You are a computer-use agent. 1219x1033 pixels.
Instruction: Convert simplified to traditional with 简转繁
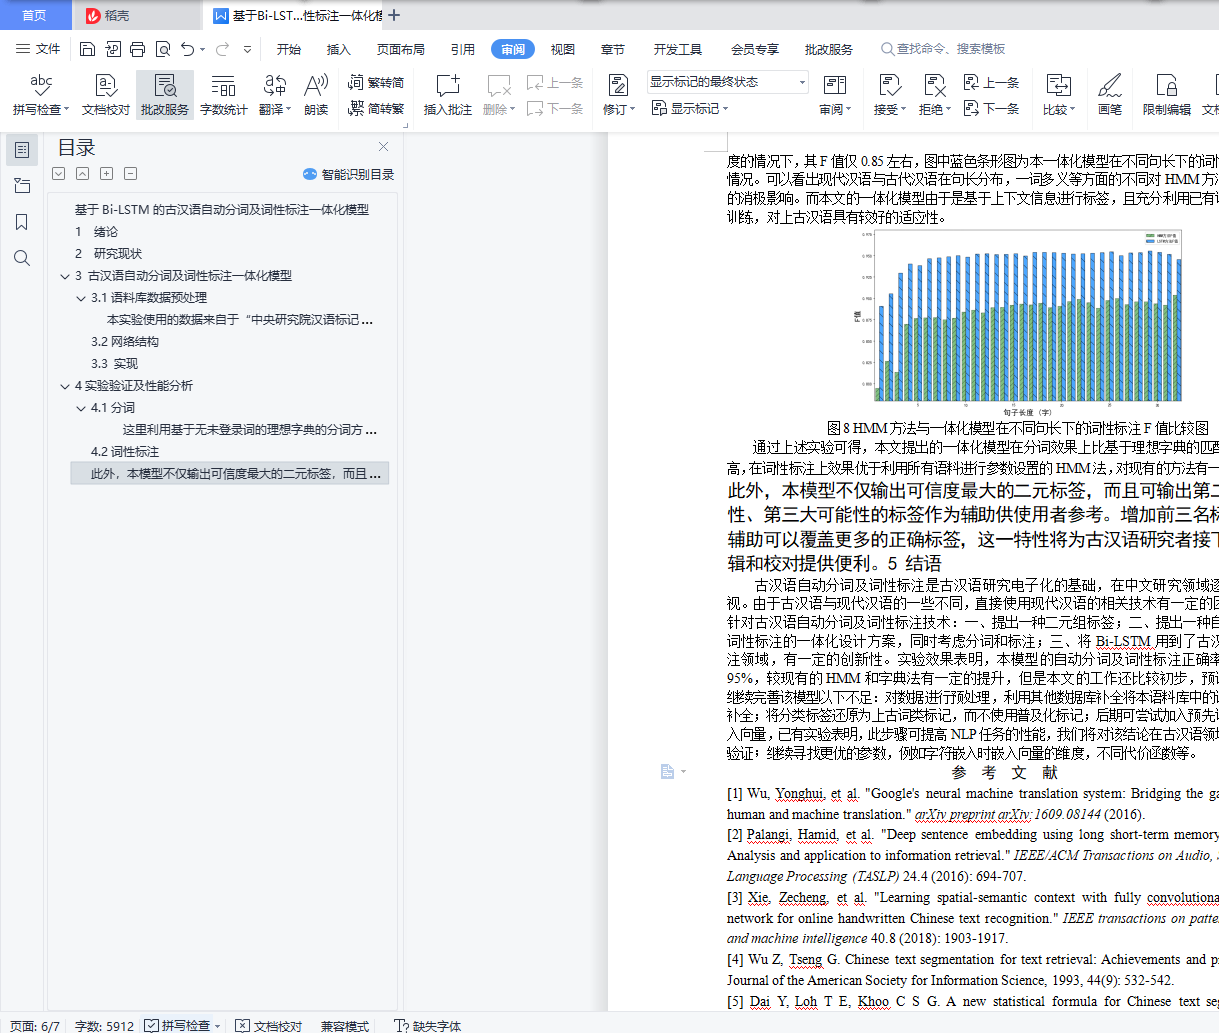pyautogui.click(x=376, y=108)
